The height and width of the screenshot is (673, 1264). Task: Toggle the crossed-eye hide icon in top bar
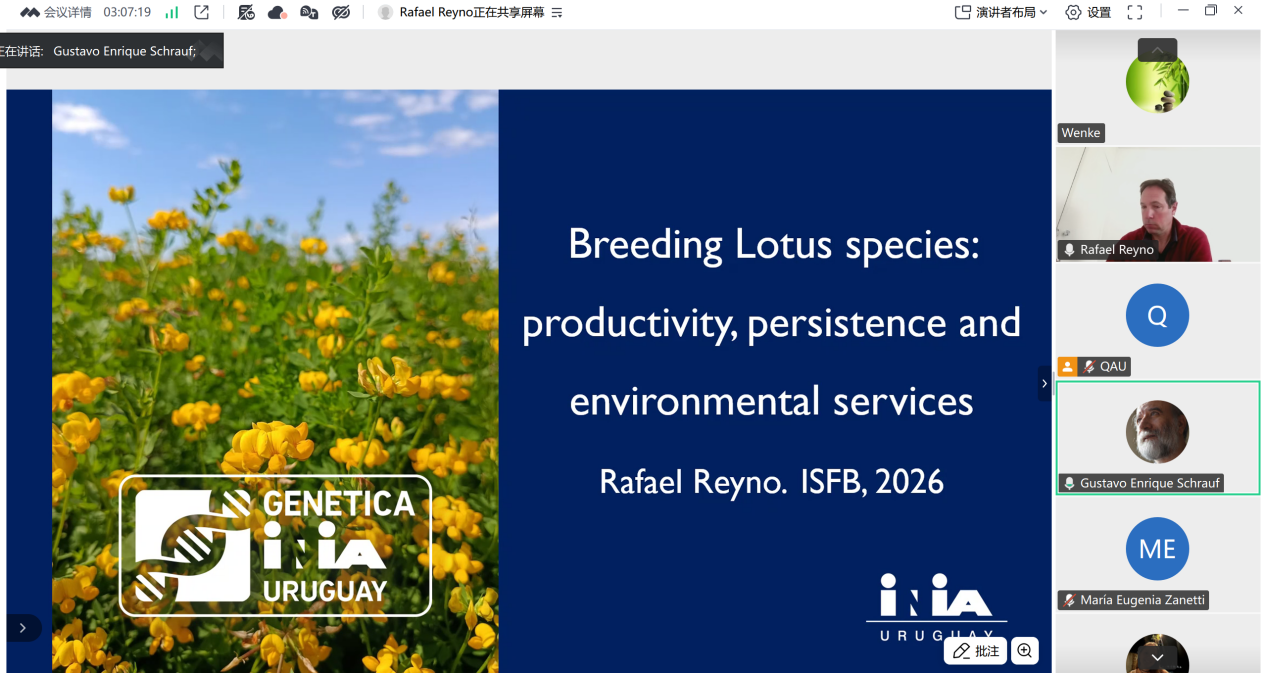[341, 12]
